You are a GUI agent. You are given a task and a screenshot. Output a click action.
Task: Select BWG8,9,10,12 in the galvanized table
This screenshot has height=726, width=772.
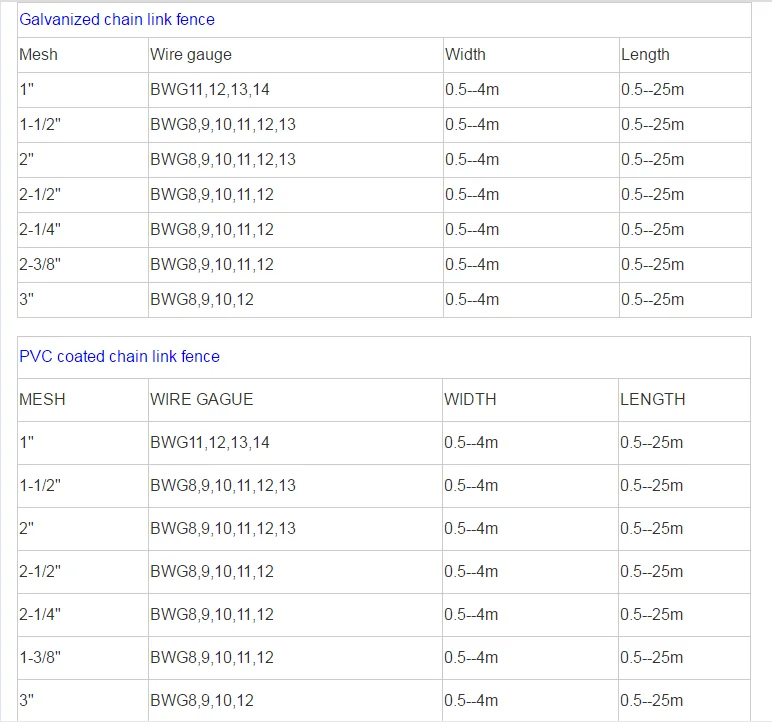202,300
